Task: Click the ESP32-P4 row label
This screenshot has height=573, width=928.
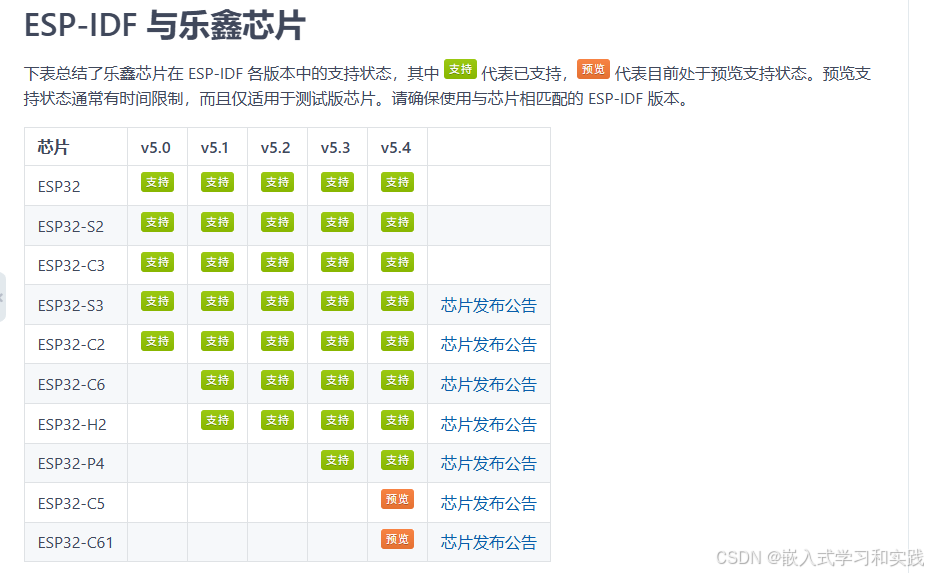Action: coord(71,464)
